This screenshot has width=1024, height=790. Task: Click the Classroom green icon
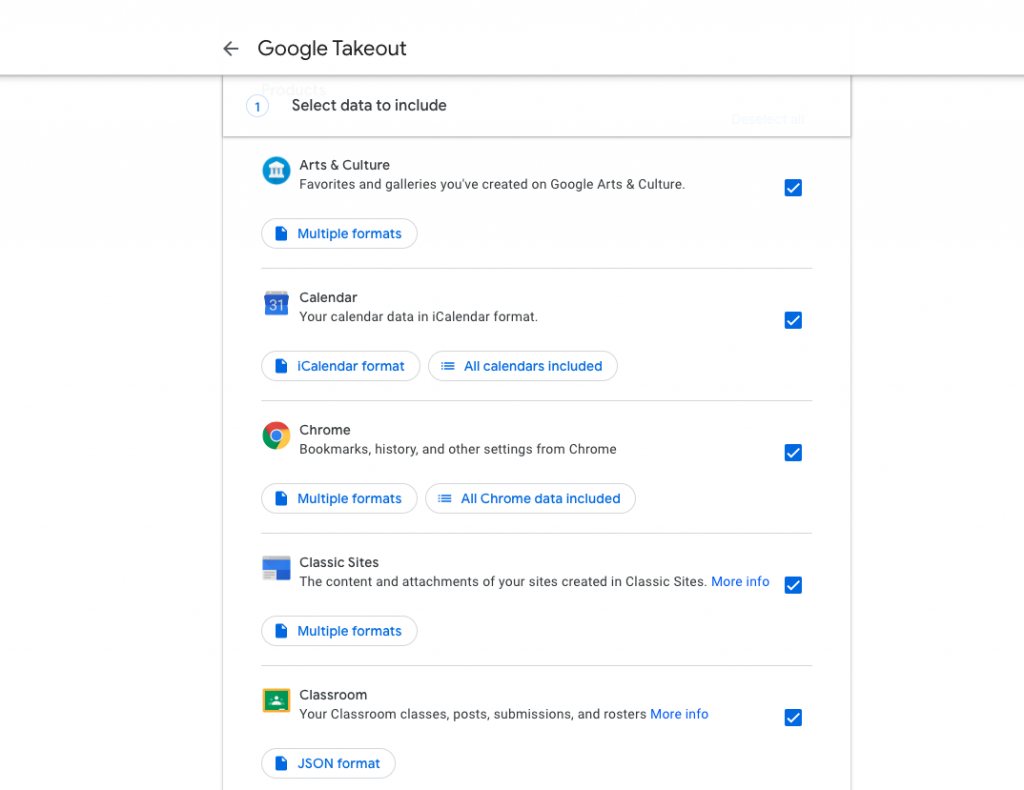coord(276,701)
